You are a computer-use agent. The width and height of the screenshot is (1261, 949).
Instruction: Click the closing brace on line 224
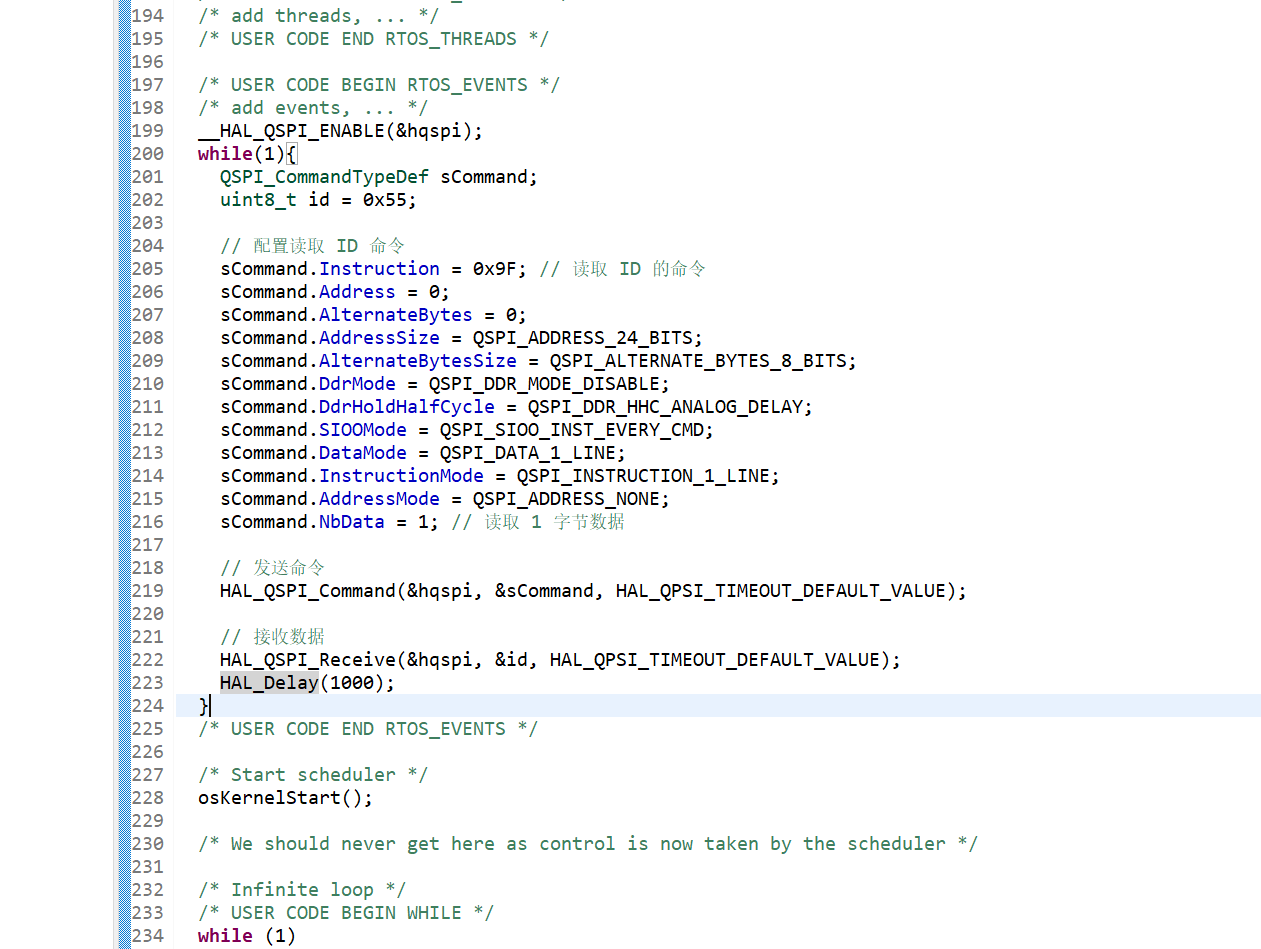click(200, 705)
